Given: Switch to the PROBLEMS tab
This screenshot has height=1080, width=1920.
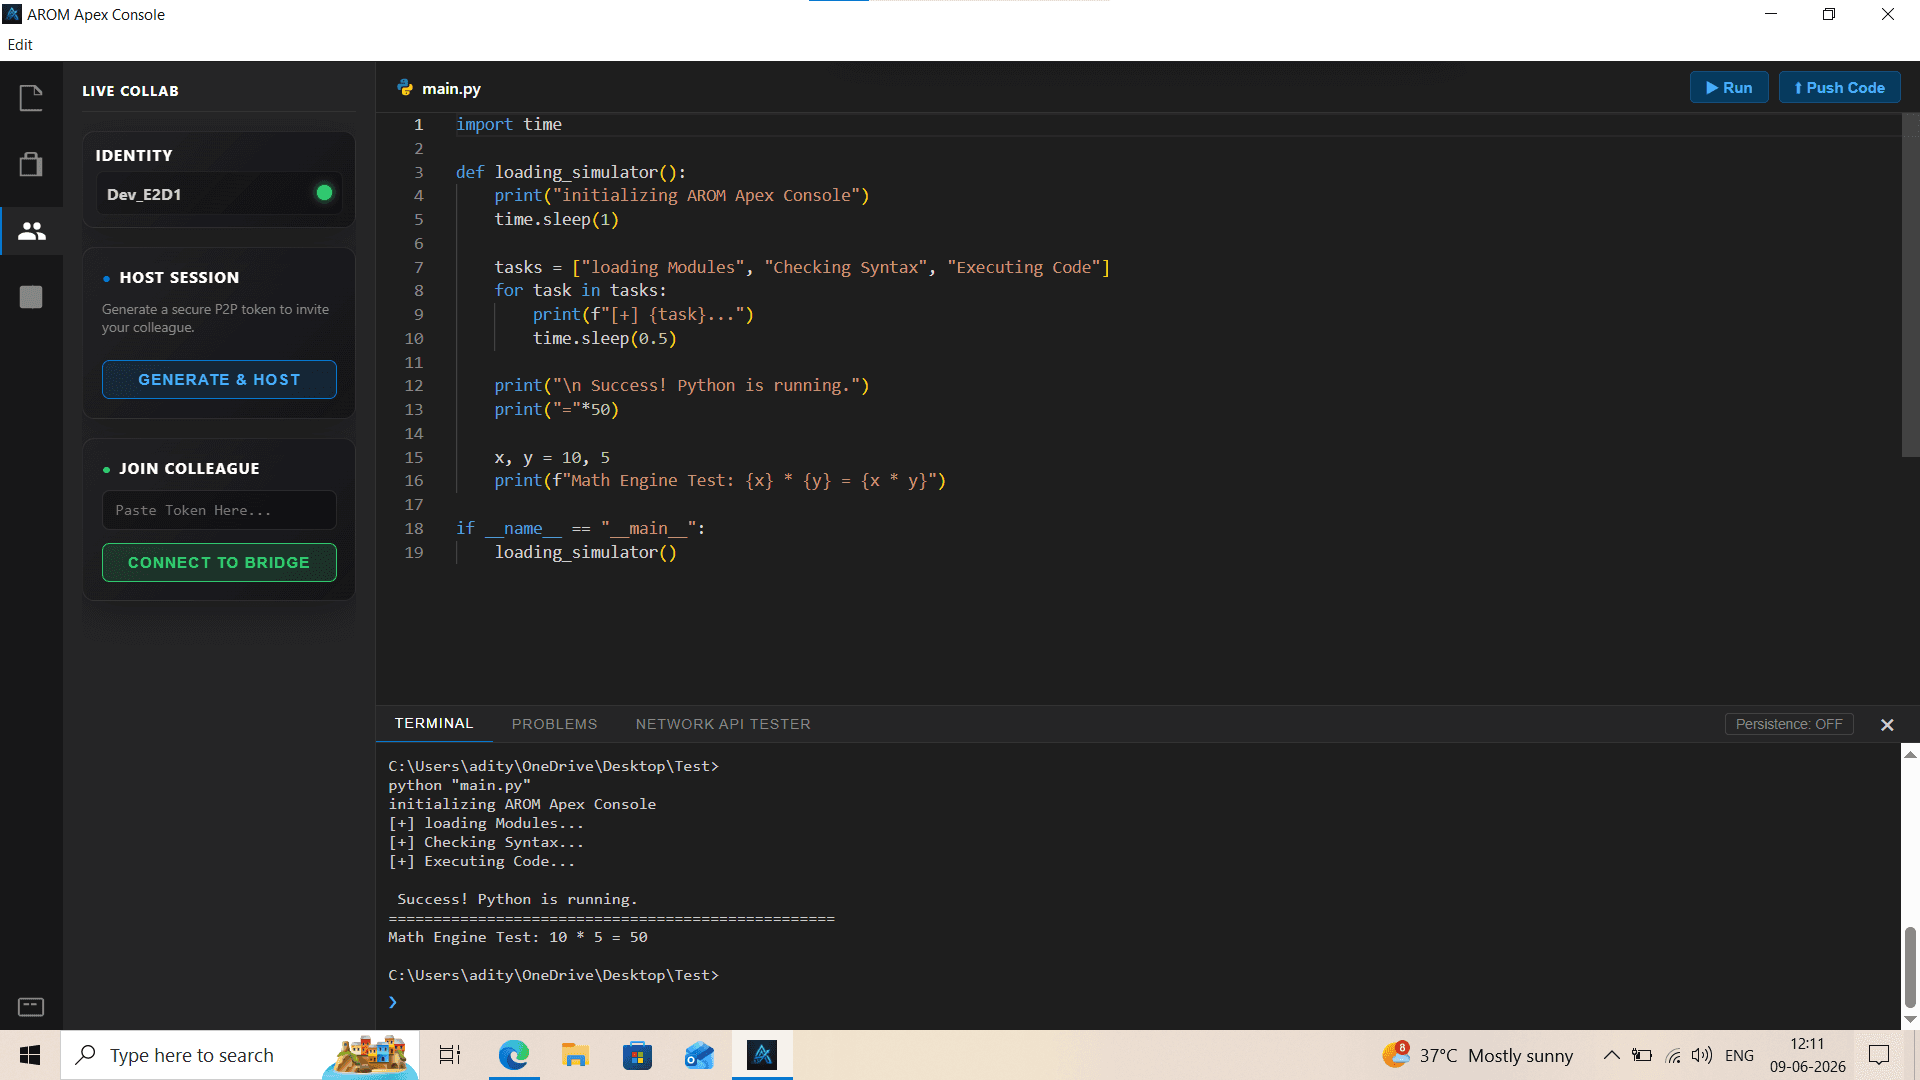Looking at the screenshot, I should click(x=554, y=724).
